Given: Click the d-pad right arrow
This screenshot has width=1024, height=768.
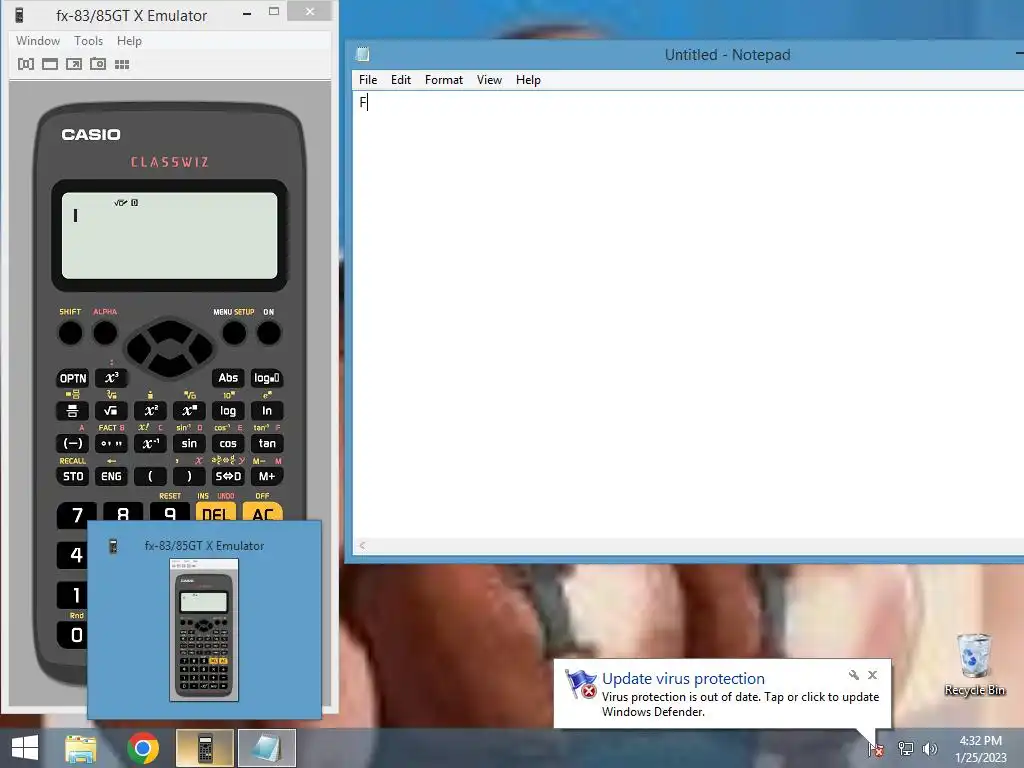Looking at the screenshot, I should (200, 348).
